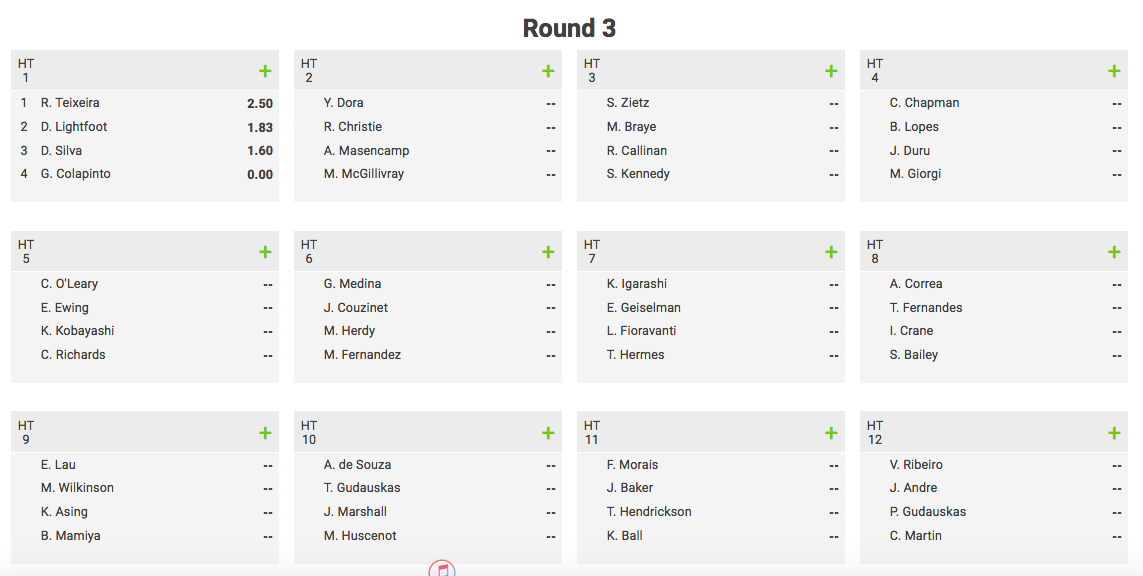Expand the HT 4 heat card
Viewport: 1143px width, 576px height.
coord(1114,71)
